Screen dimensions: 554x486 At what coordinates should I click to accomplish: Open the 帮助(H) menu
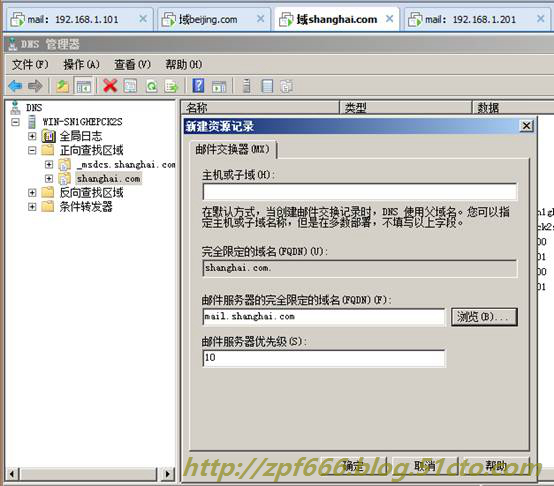coord(184,65)
